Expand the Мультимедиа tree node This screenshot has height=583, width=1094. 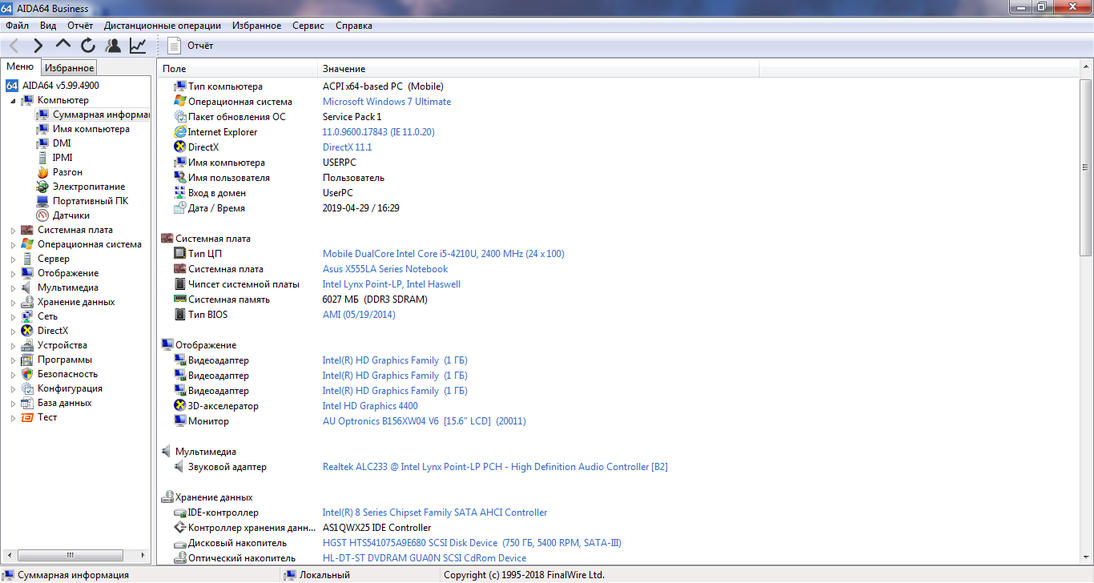[x=13, y=288]
